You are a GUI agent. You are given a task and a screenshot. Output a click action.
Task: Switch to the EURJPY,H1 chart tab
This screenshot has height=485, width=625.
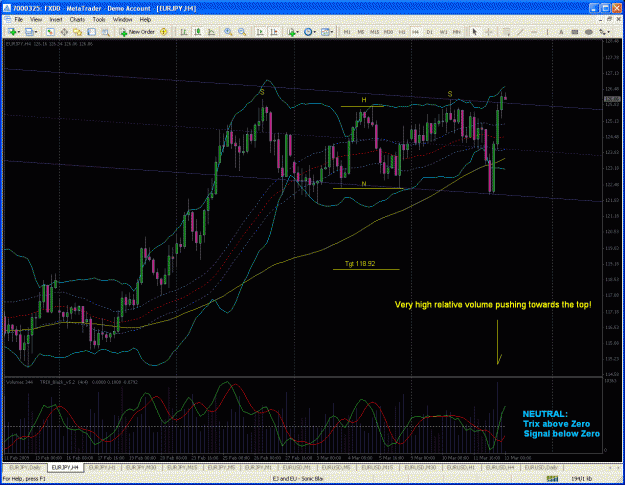tap(102, 467)
